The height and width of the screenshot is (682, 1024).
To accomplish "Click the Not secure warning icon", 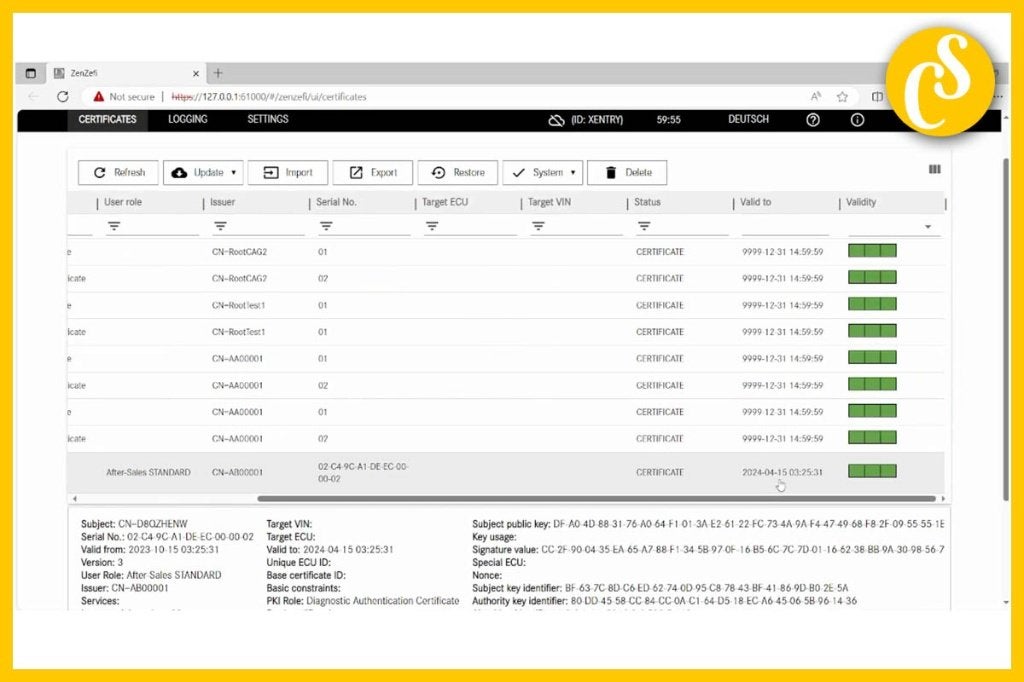I will (x=99, y=97).
